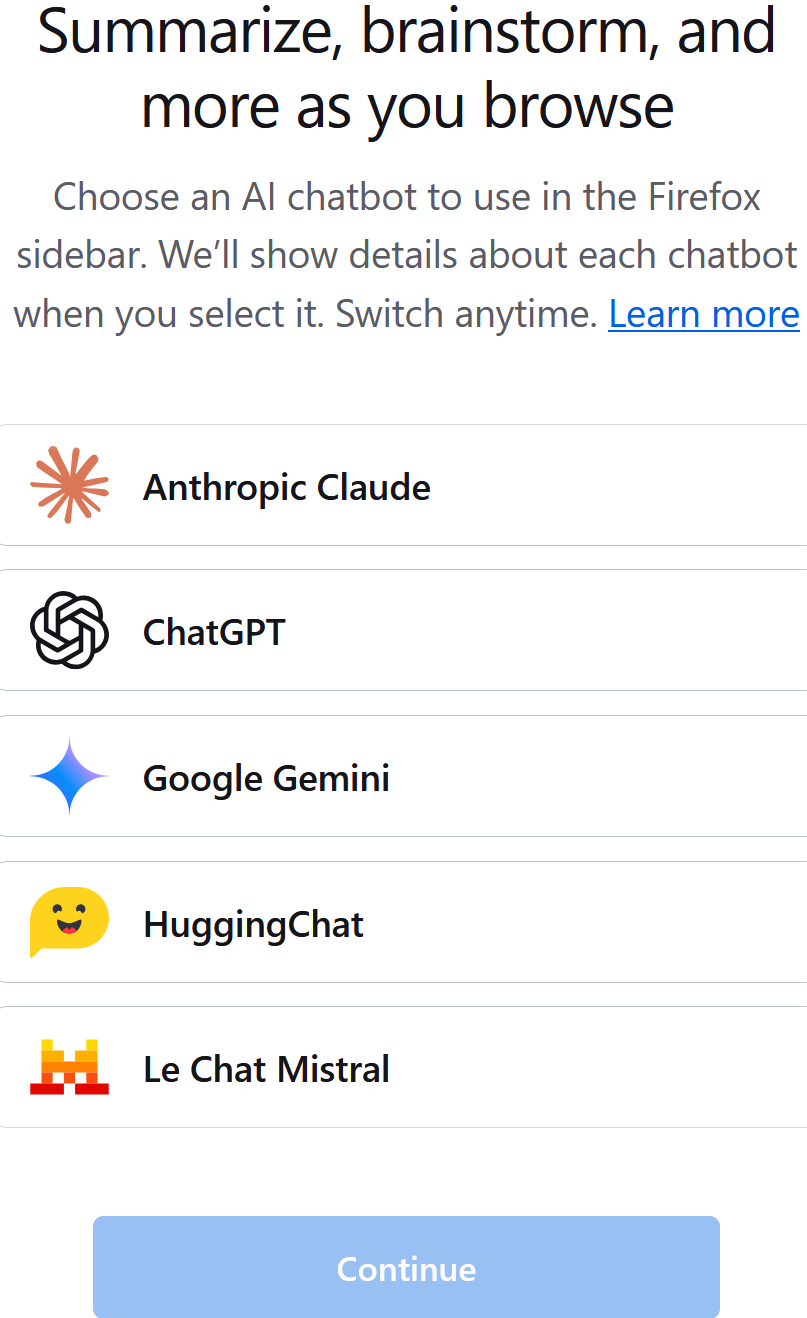Click the ChatGPT swirl logo

pyautogui.click(x=68, y=630)
